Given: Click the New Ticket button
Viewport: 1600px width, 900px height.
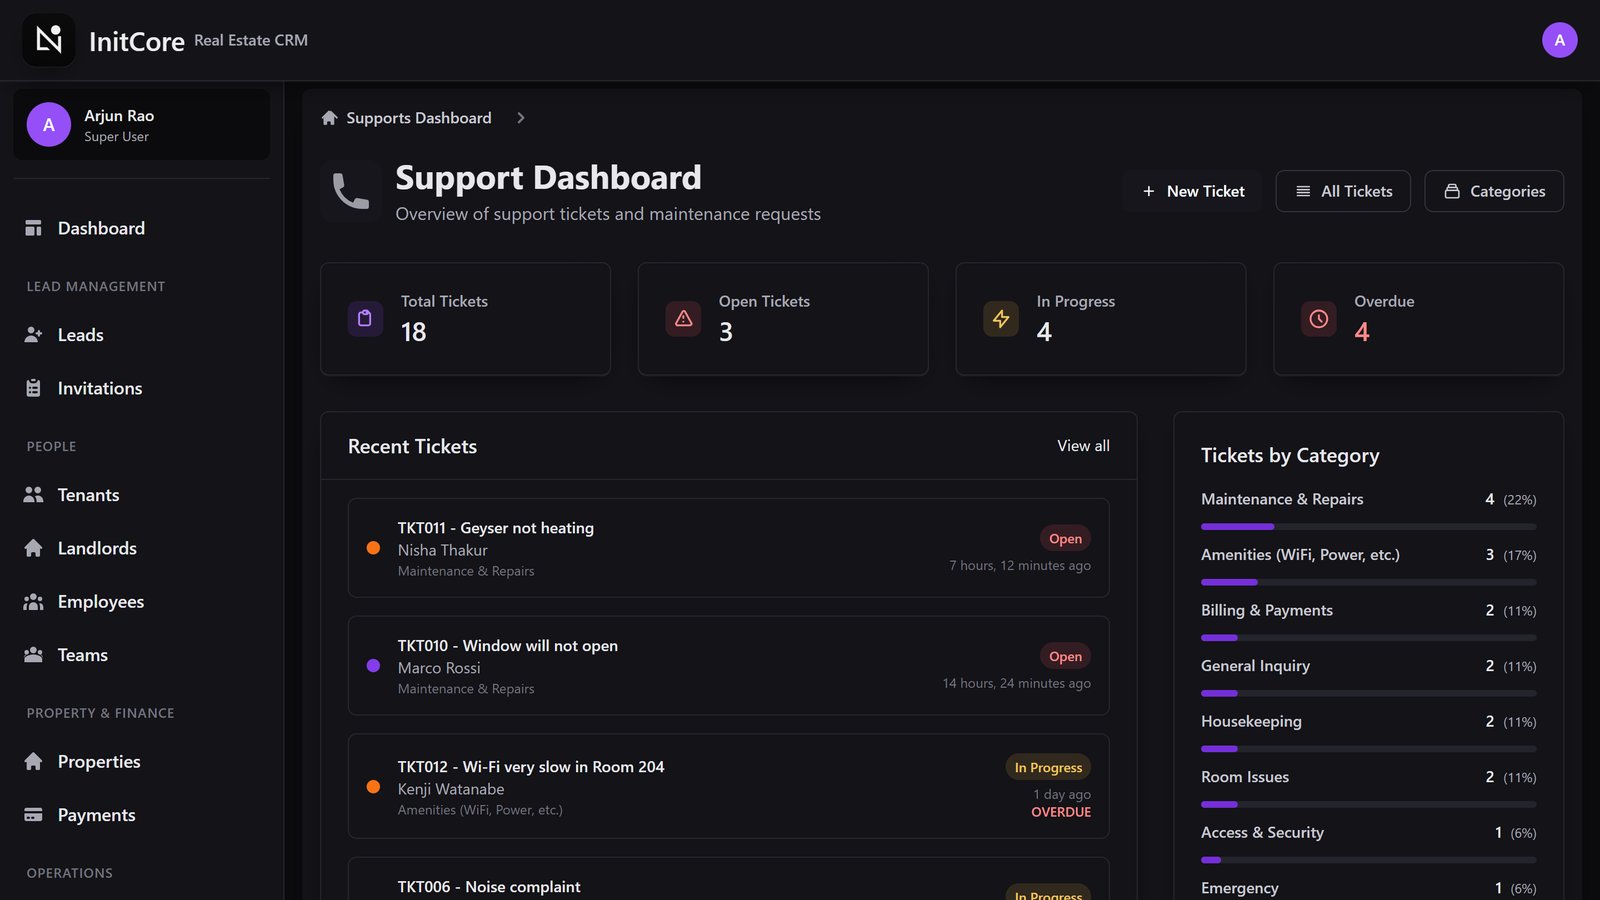Looking at the screenshot, I should pyautogui.click(x=1193, y=191).
